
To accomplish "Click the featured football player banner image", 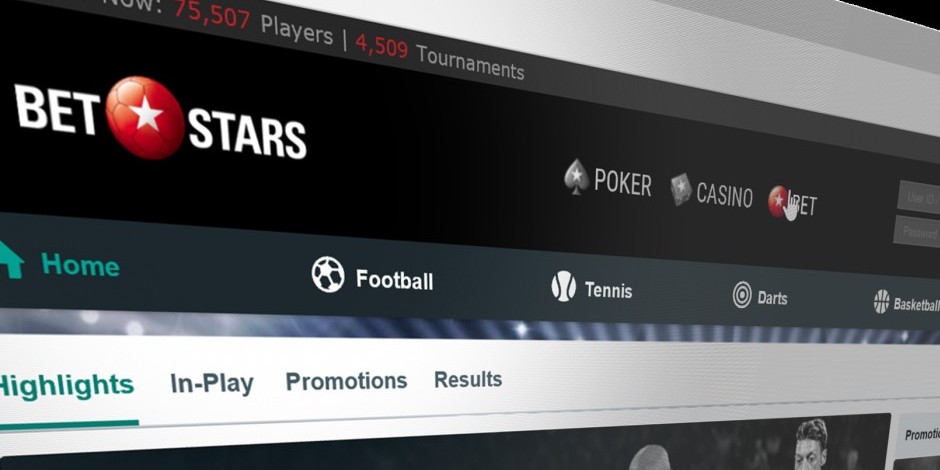I will (x=445, y=442).
